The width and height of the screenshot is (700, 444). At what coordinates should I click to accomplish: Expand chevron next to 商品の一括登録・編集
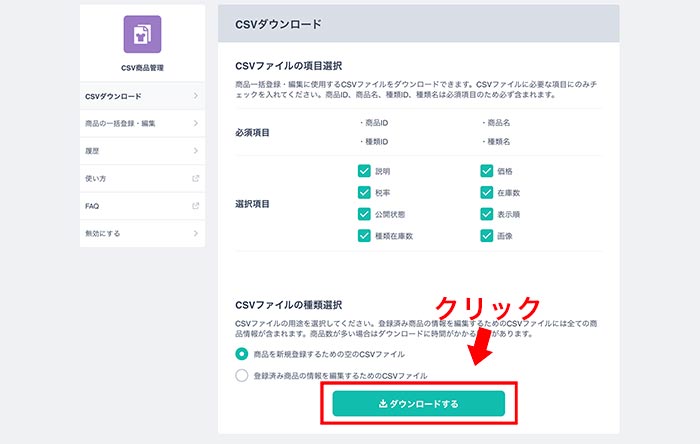(x=196, y=123)
